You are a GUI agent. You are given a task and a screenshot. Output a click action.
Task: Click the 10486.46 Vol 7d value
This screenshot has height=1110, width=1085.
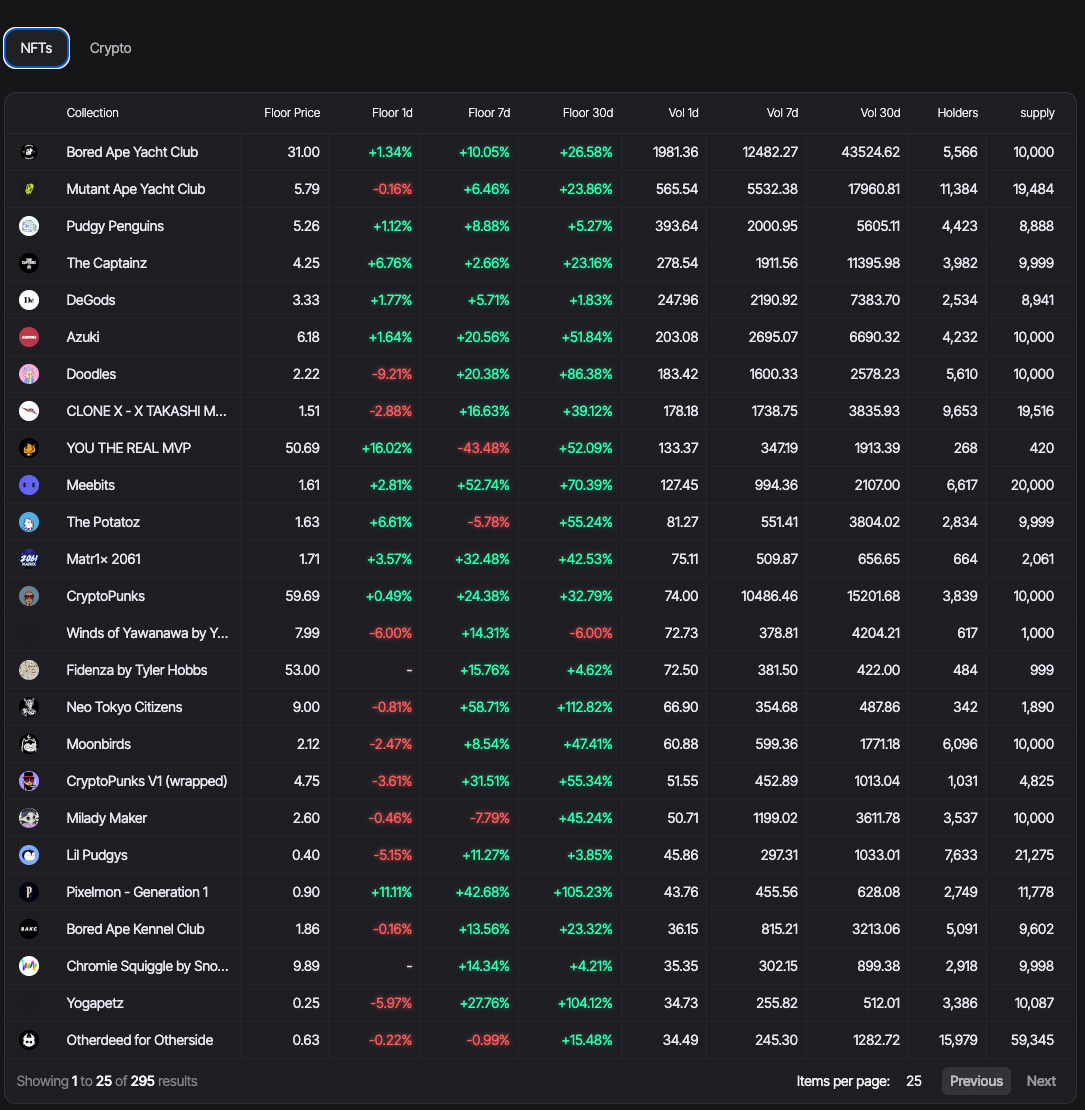click(769, 596)
